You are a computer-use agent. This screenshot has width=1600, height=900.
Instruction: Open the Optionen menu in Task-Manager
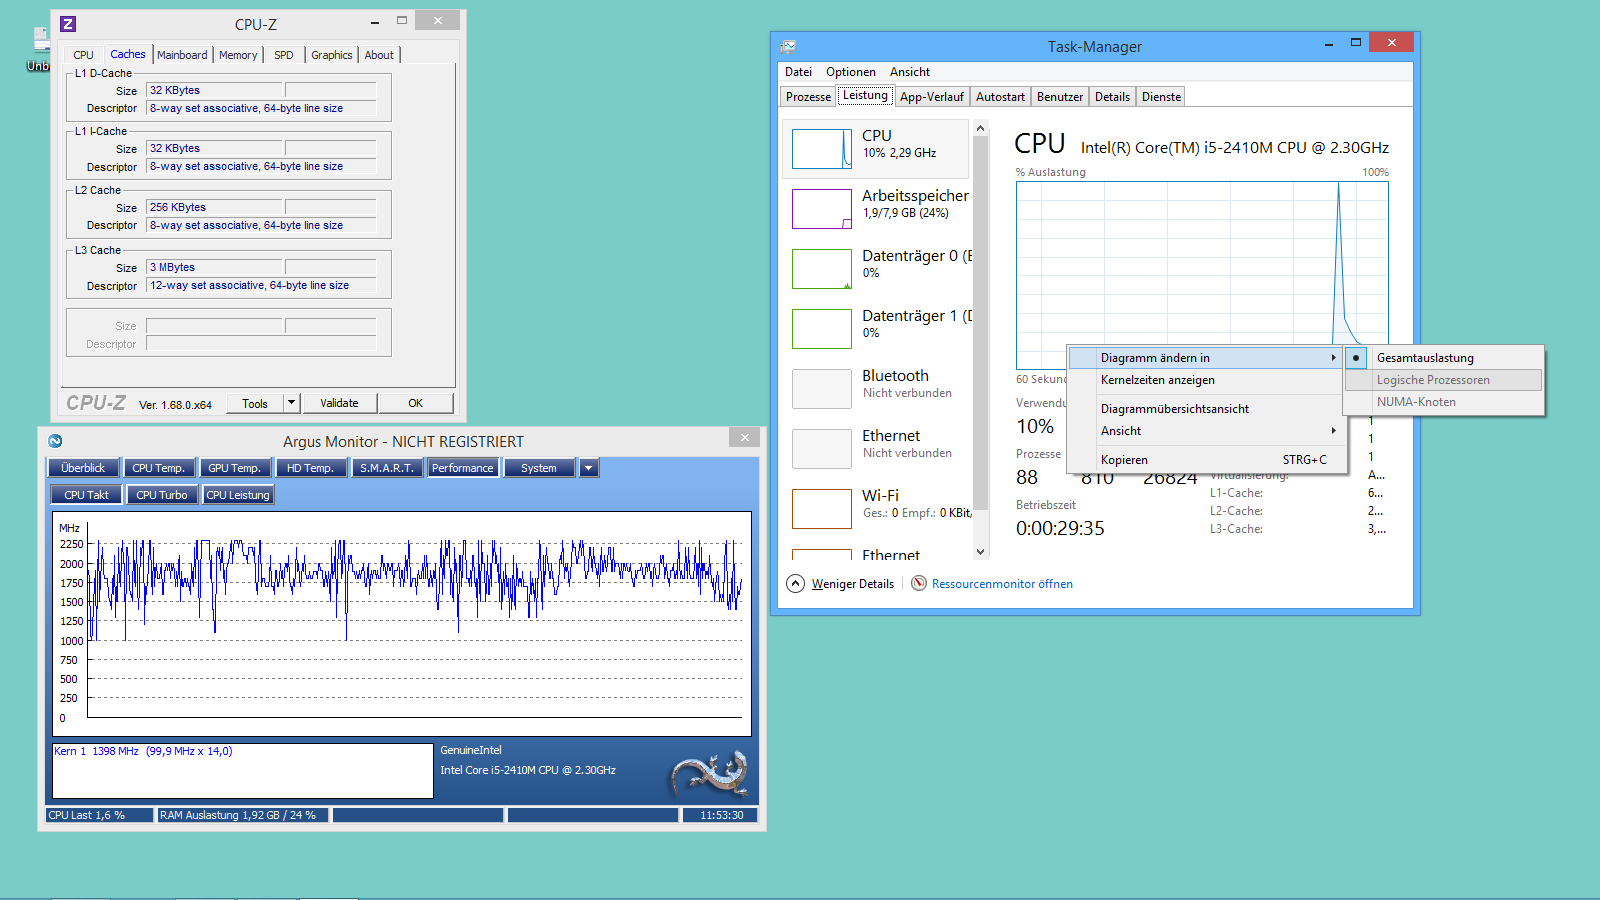click(850, 72)
